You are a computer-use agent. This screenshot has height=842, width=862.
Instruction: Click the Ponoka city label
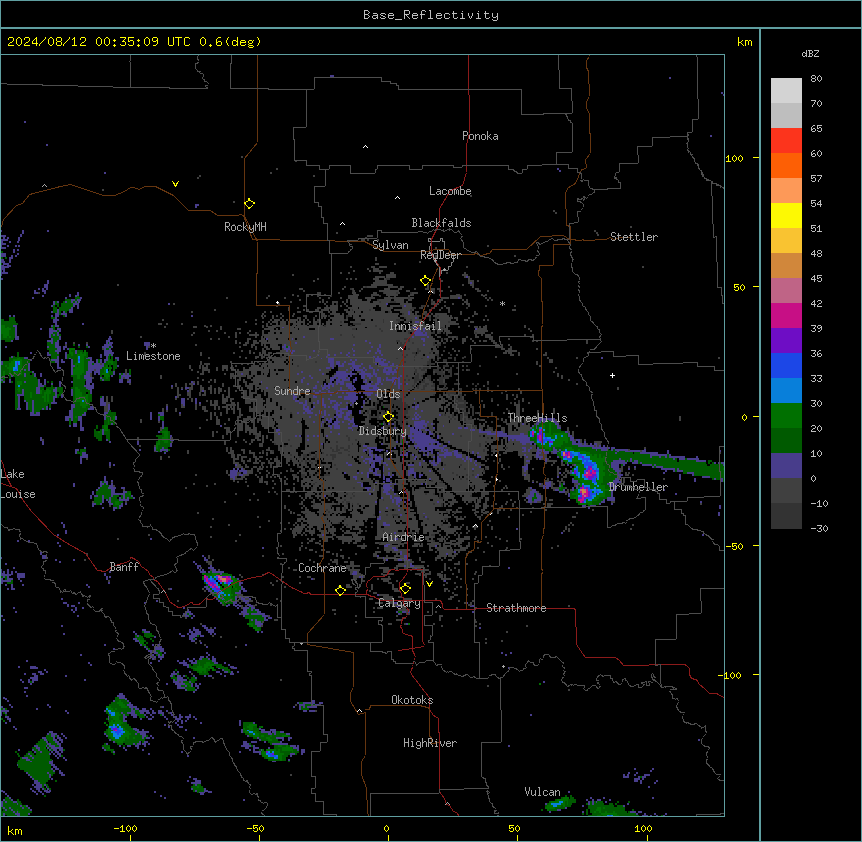pyautogui.click(x=480, y=136)
